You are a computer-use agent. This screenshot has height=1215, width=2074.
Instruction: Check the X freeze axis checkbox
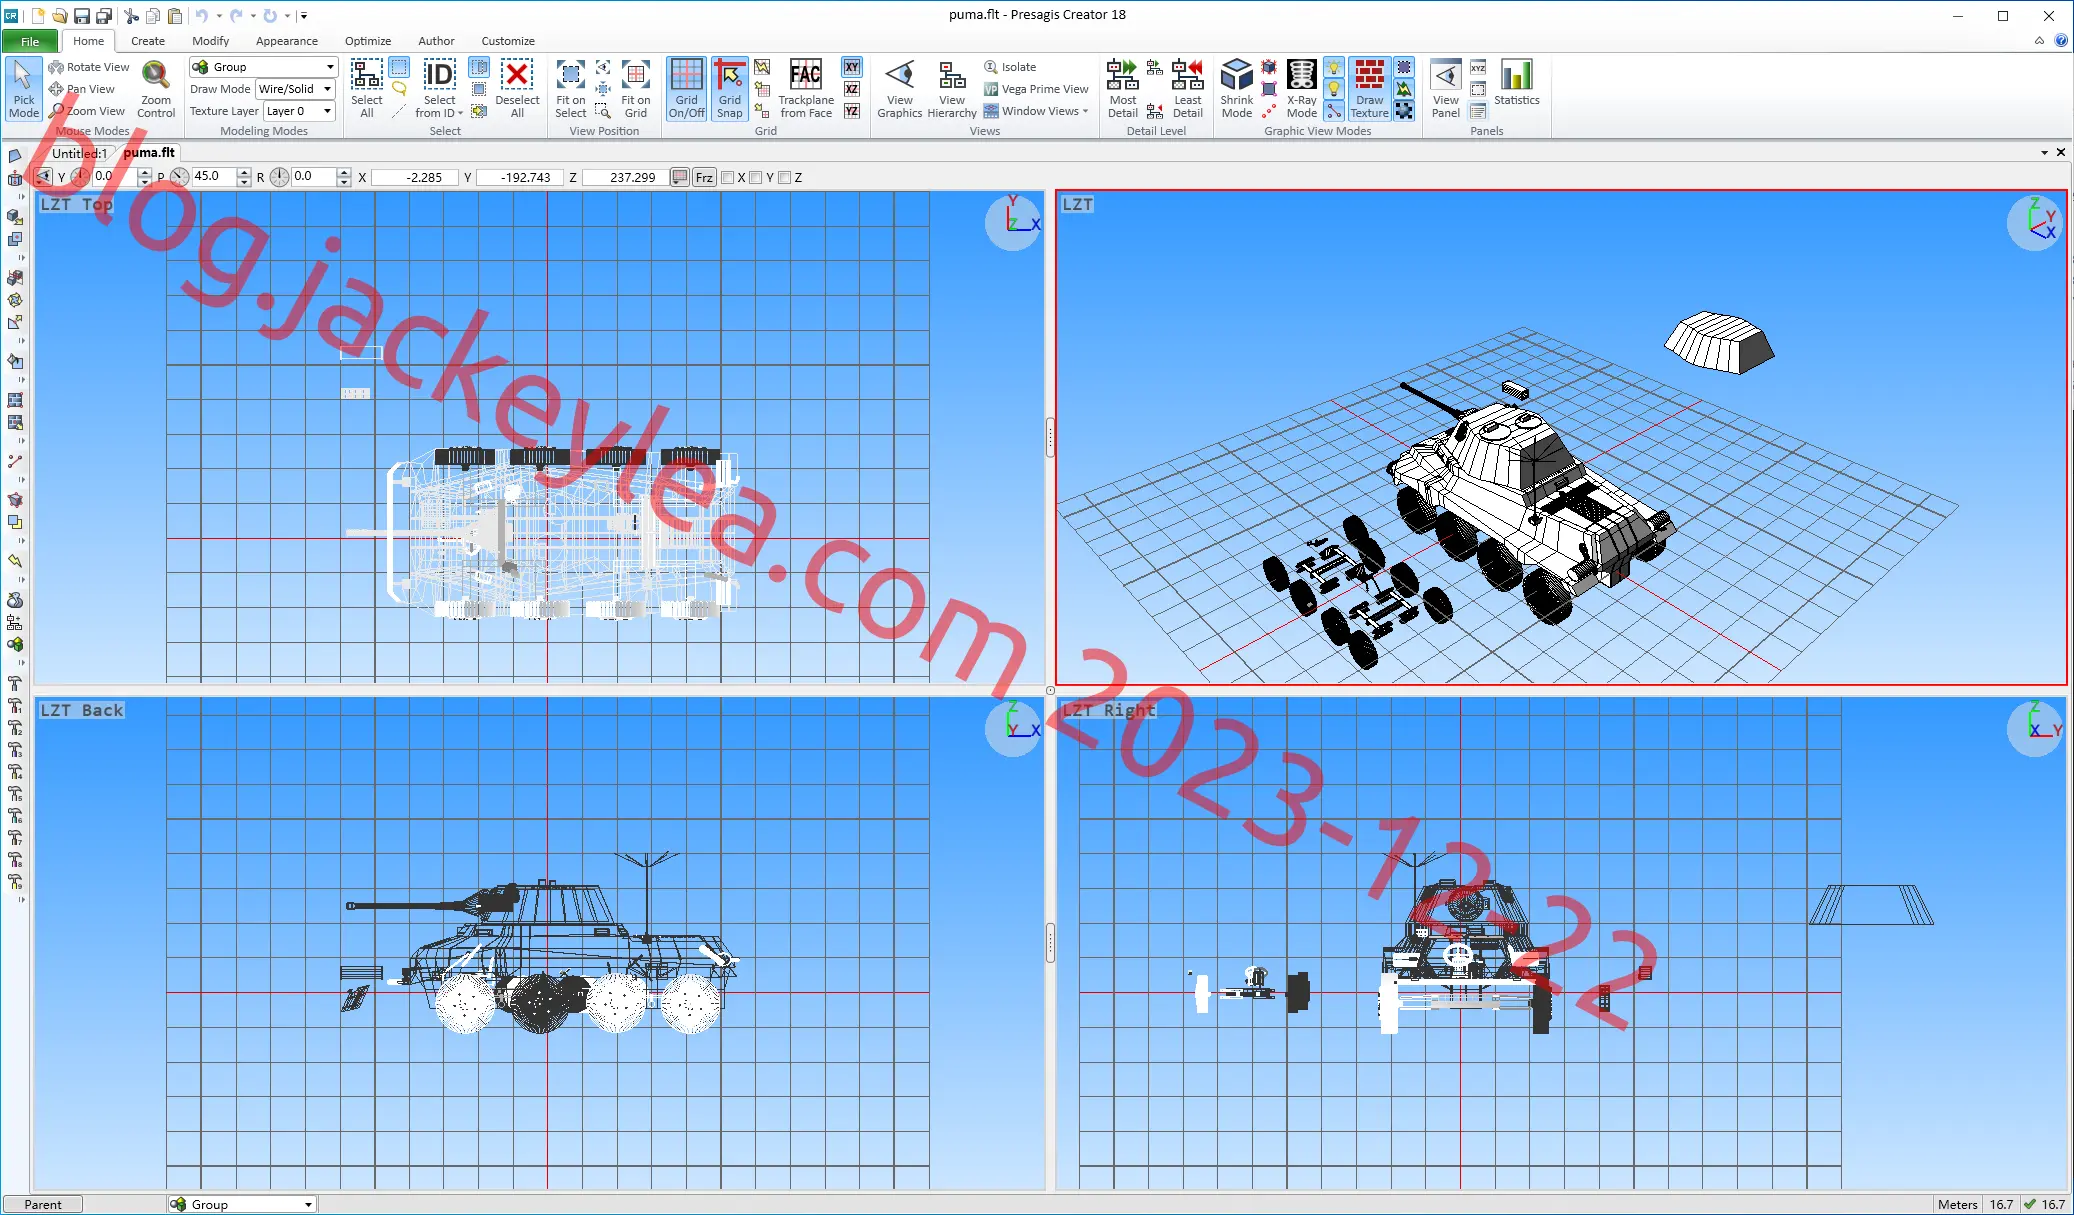pyautogui.click(x=728, y=178)
